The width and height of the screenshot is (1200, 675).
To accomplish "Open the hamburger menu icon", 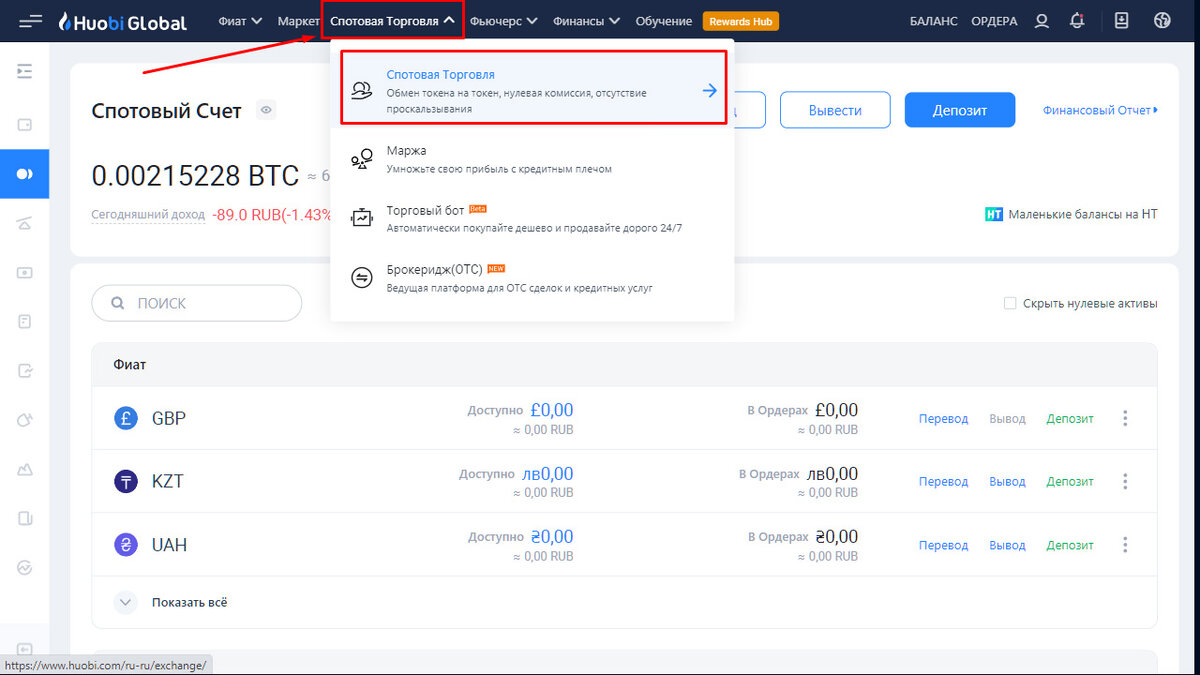I will [31, 21].
